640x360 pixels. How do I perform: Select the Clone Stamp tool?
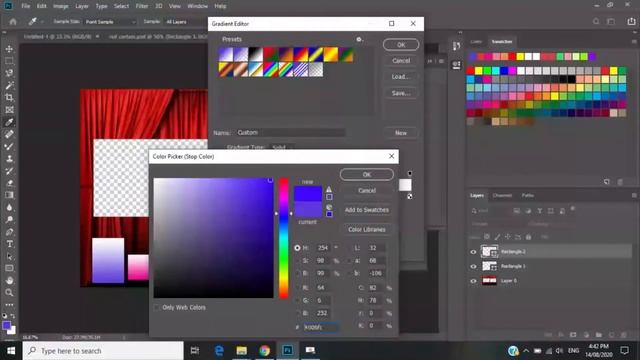coord(9,159)
